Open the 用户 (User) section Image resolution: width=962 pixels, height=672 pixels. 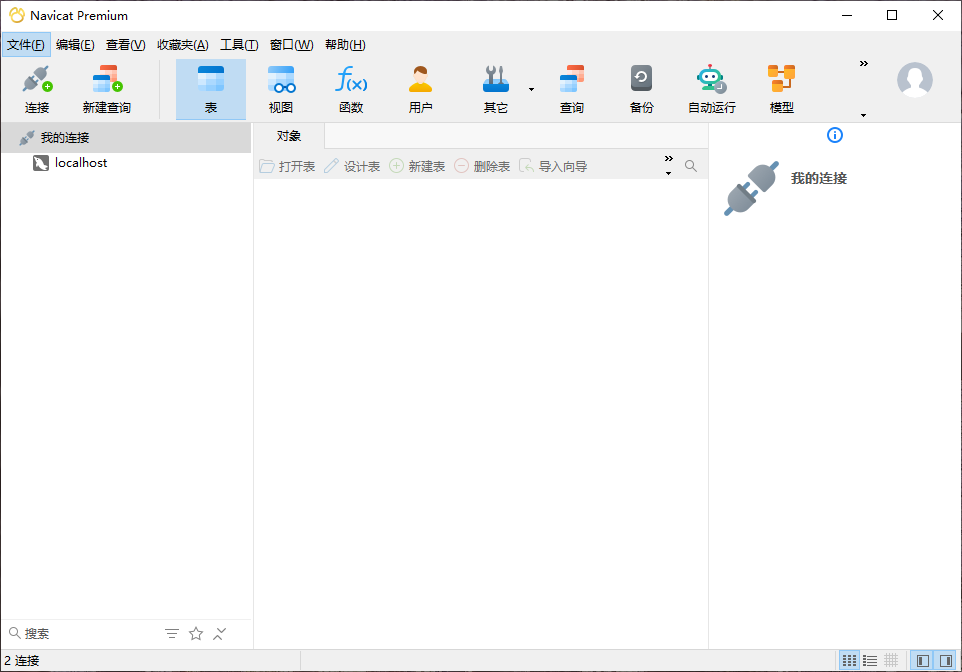click(x=420, y=90)
